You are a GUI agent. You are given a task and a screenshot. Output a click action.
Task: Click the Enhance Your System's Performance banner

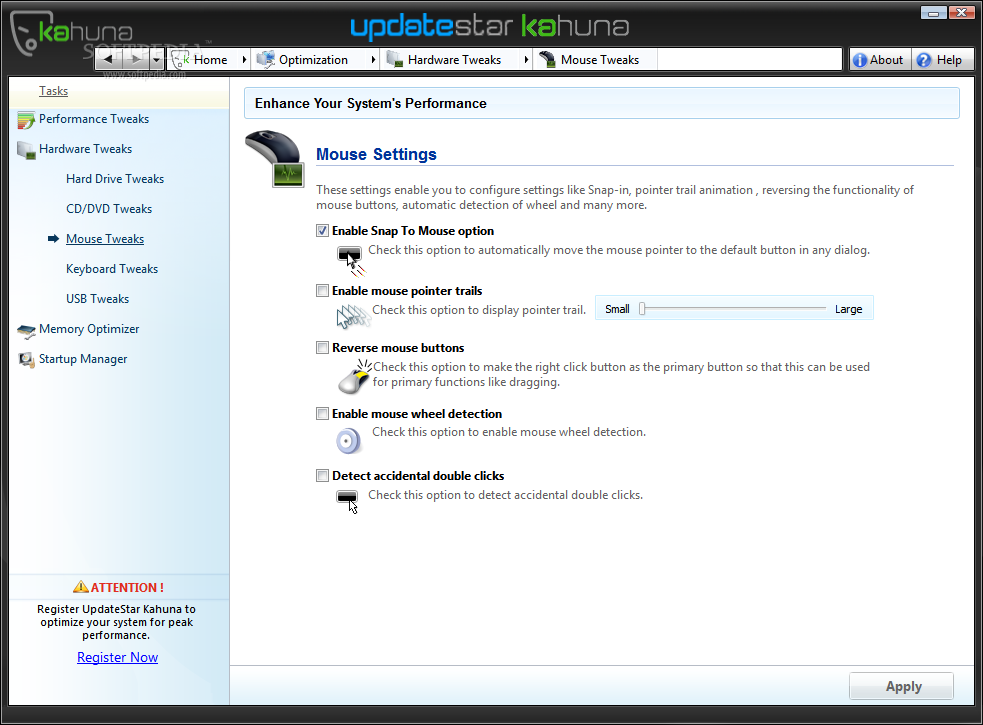click(602, 103)
